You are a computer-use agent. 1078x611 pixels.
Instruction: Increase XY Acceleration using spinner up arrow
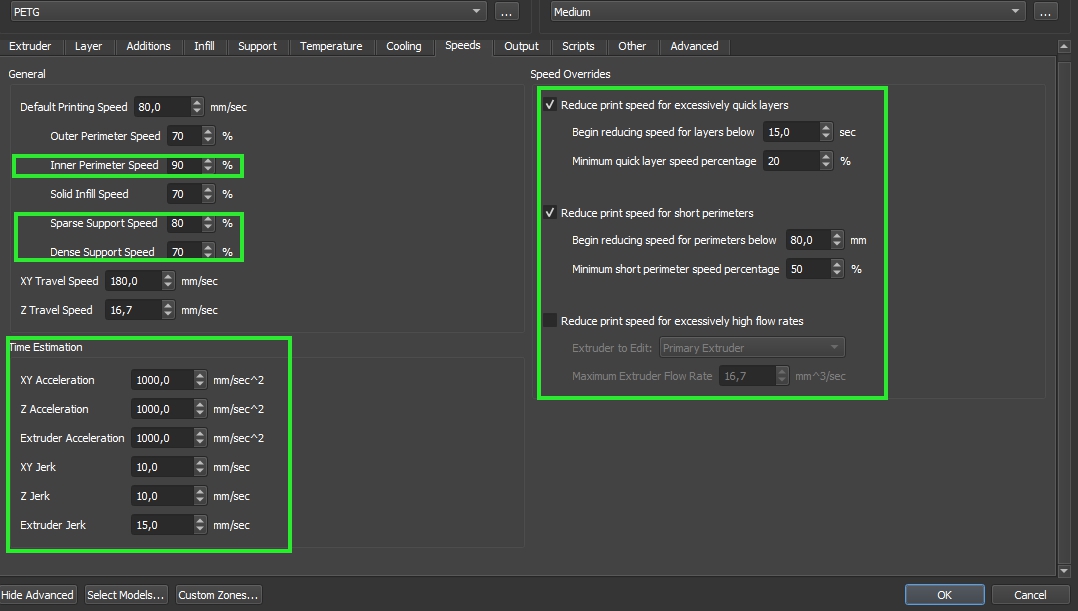pyautogui.click(x=200, y=376)
